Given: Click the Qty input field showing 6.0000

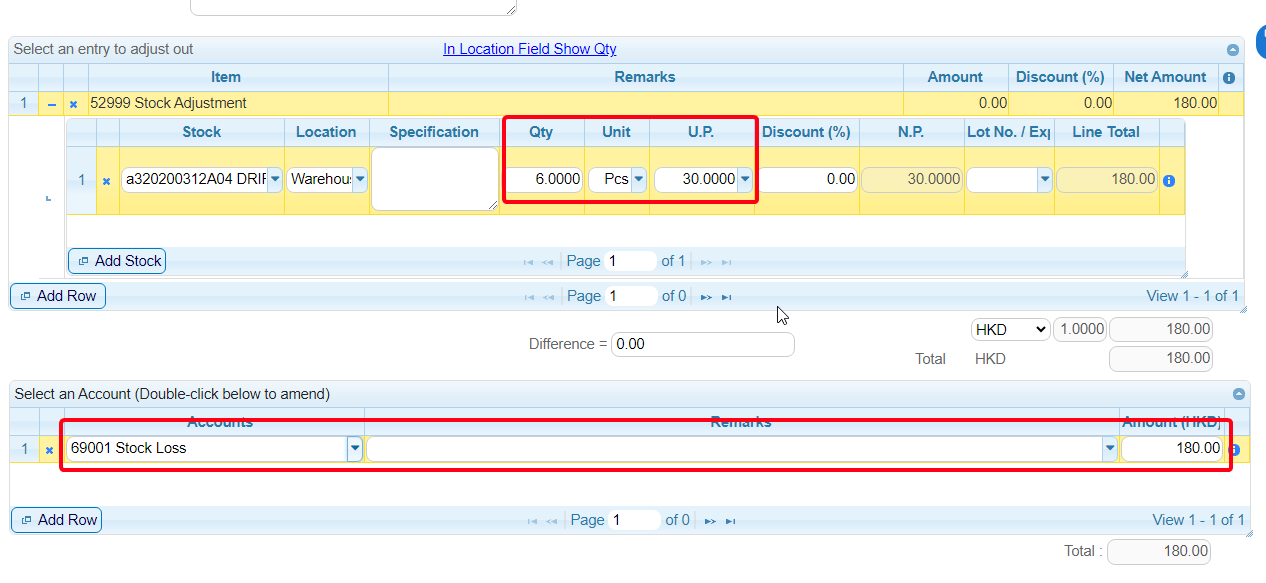Looking at the screenshot, I should pyautogui.click(x=544, y=180).
